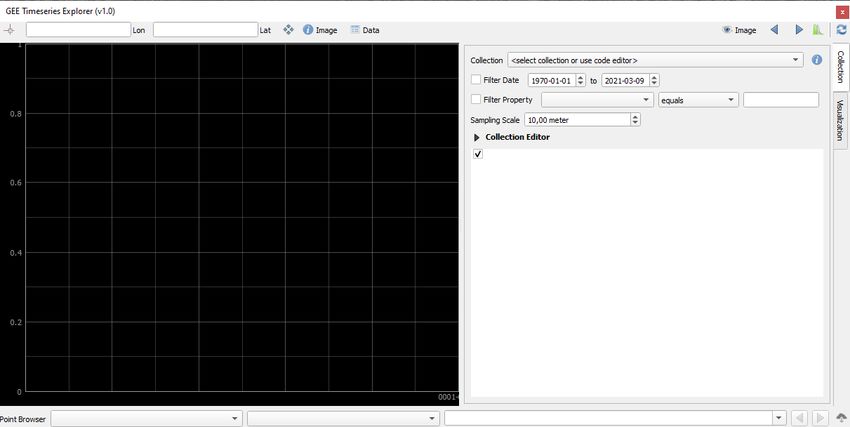Enable the Filter Property checkbox
Viewport: 850px width, 427px height.
click(476, 100)
